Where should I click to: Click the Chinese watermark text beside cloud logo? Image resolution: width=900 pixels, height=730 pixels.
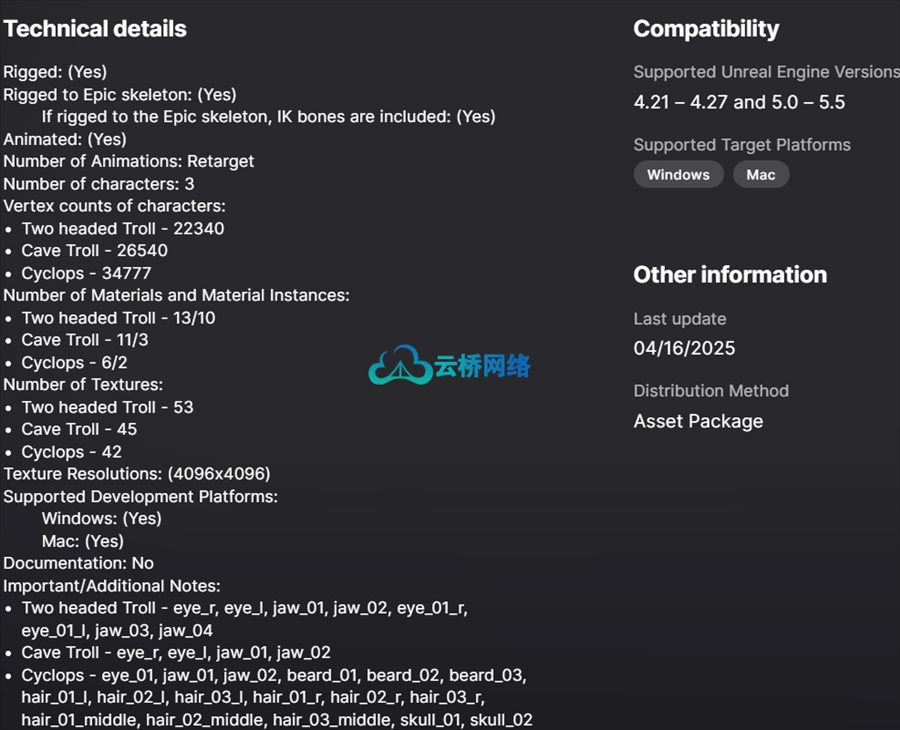tap(482, 366)
